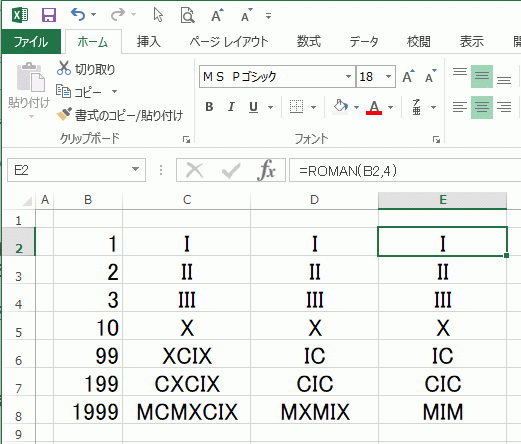Click the formula bar showing =ROMAN(B2,4)
Image resolution: width=521 pixels, height=444 pixels.
[x=405, y=171]
